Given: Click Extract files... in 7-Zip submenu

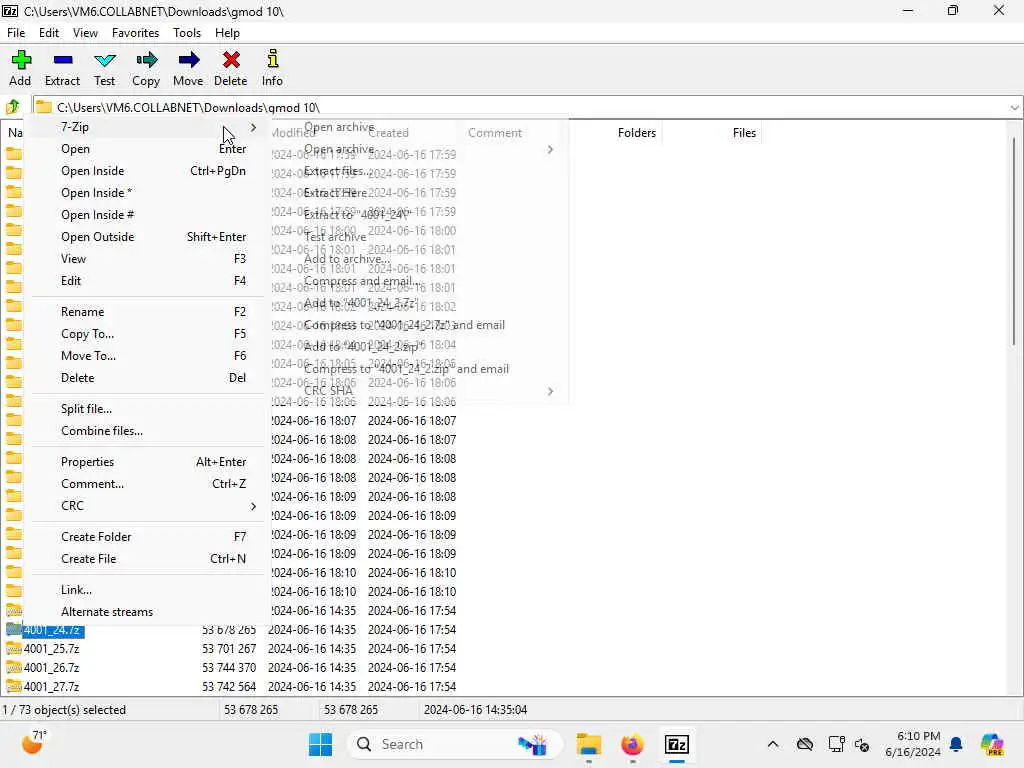Looking at the screenshot, I should click(418, 171).
